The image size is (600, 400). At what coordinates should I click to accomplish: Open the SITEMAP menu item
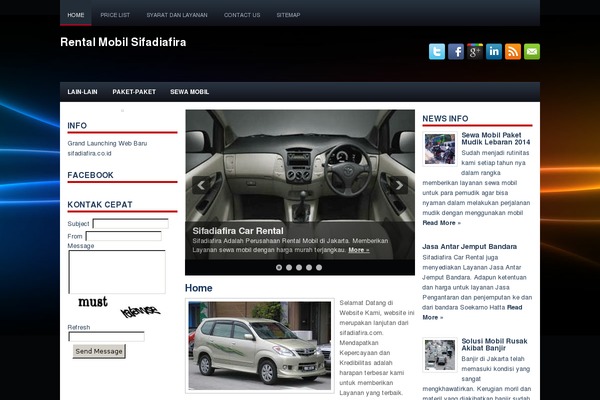(x=288, y=15)
